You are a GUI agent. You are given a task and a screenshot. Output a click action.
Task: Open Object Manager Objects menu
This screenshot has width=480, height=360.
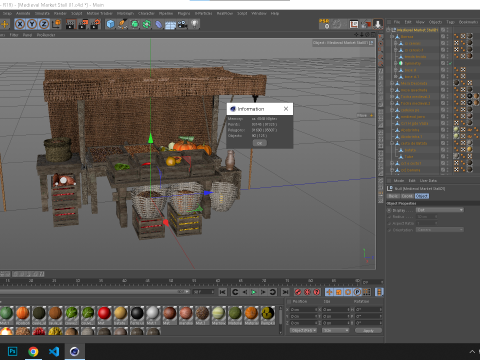435,22
